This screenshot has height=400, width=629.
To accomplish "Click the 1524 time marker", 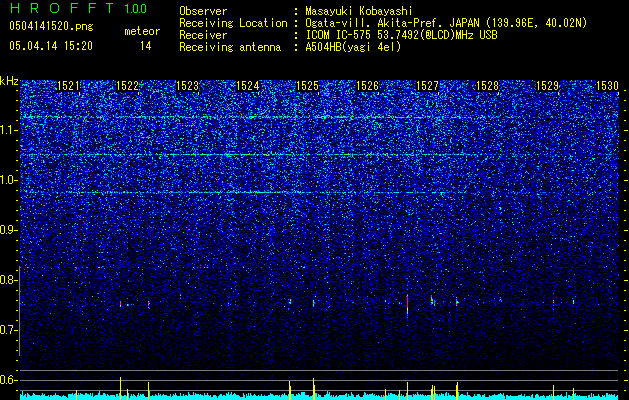I will pyautogui.click(x=248, y=86).
